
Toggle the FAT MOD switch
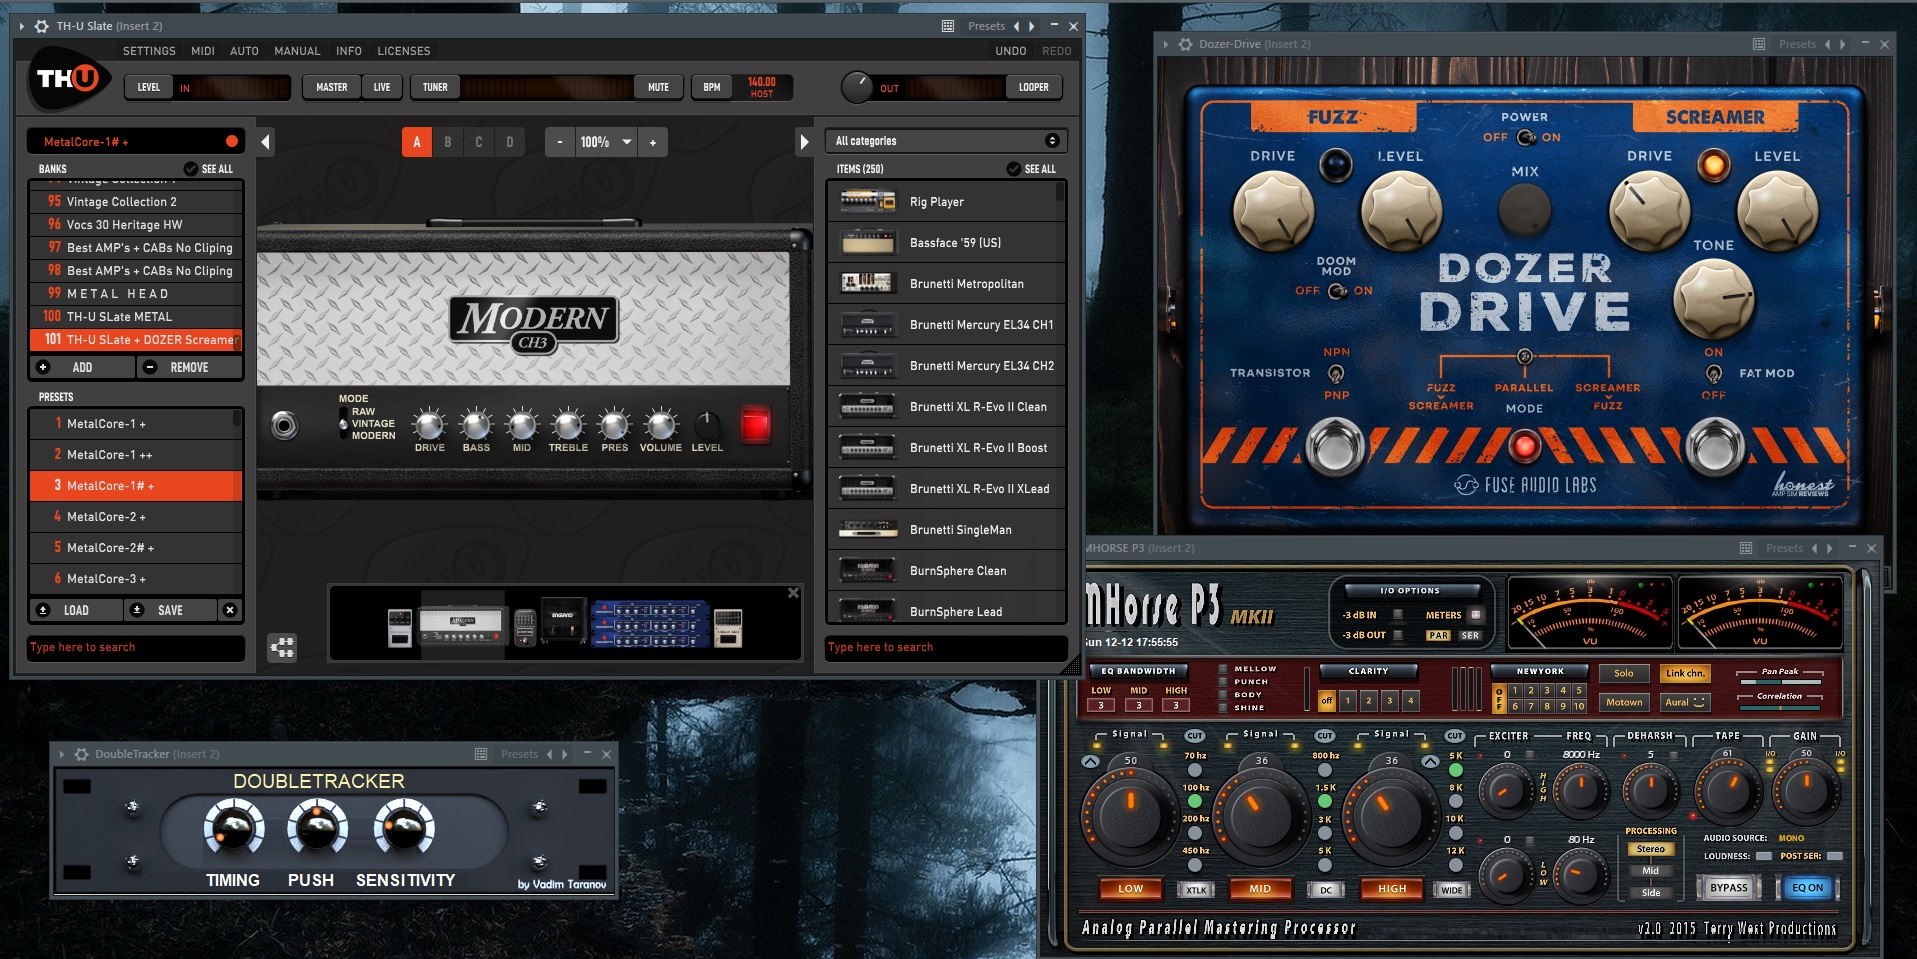pos(1714,373)
